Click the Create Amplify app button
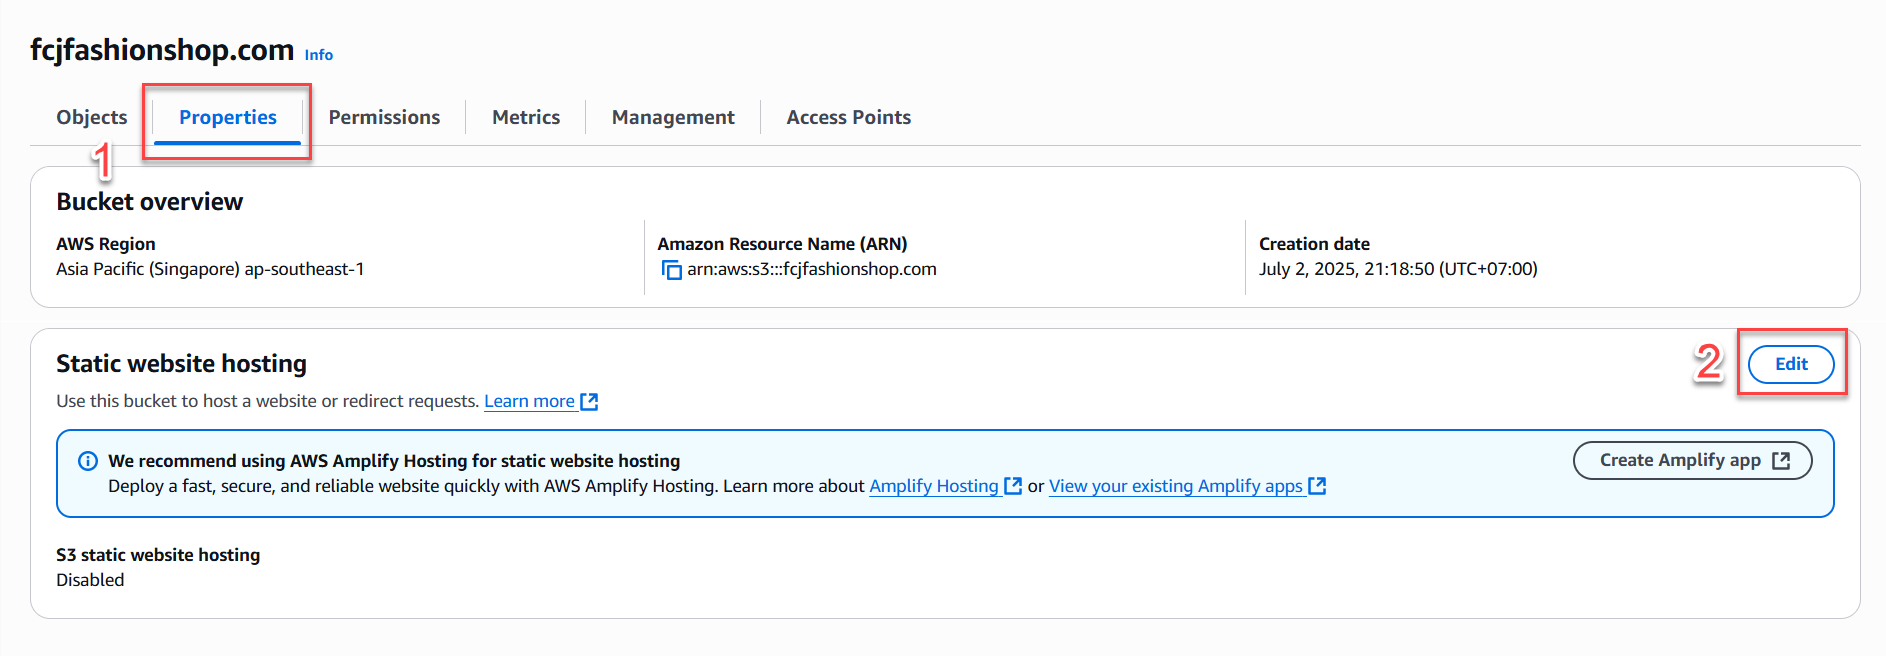Image resolution: width=1886 pixels, height=656 pixels. pyautogui.click(x=1693, y=460)
